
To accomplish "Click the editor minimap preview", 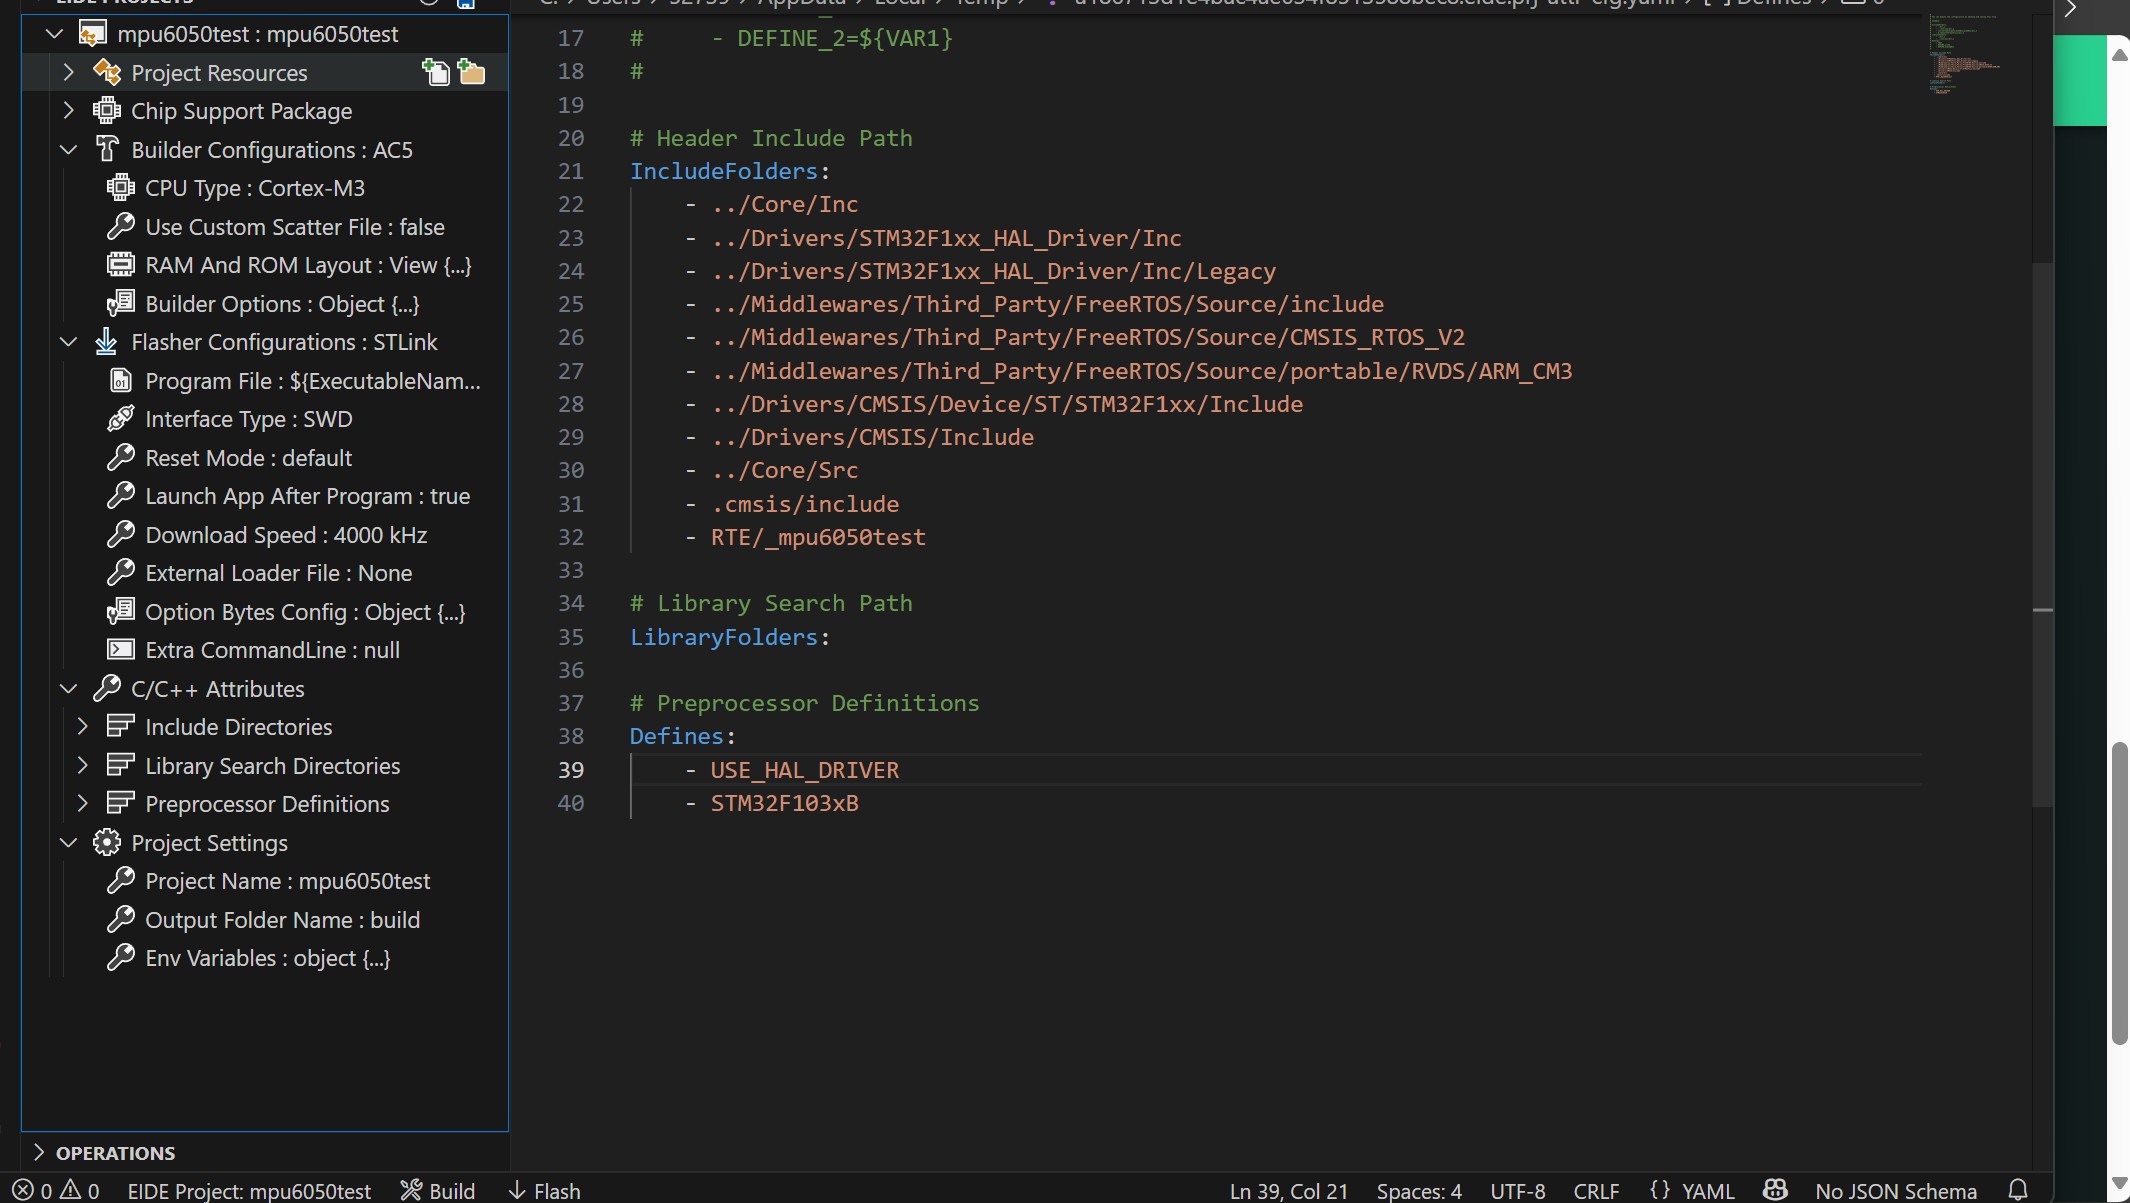I will (1965, 54).
